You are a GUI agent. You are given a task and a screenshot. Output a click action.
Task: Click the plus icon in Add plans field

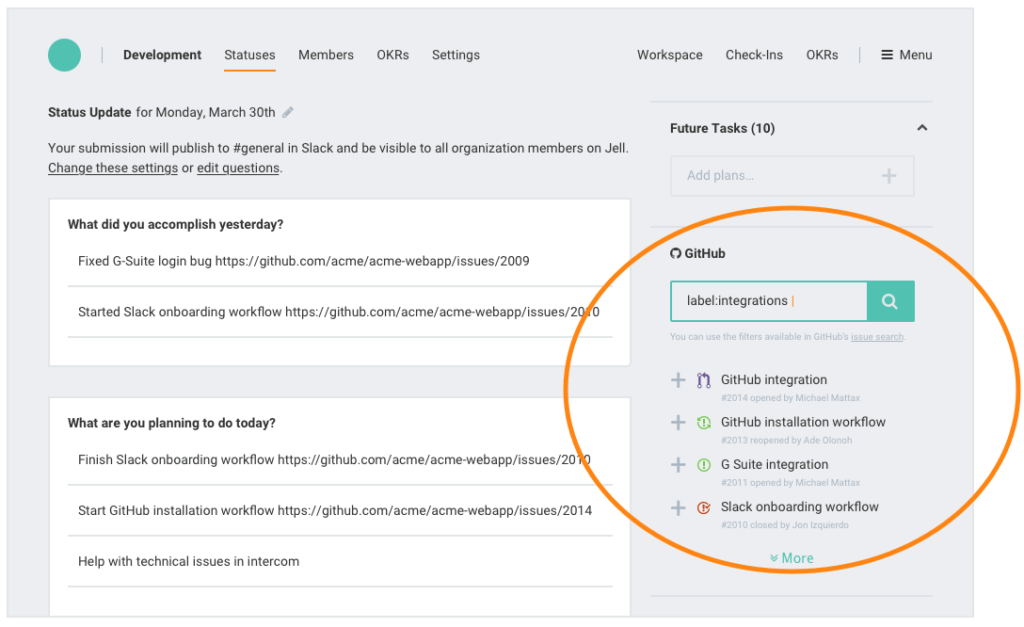[888, 176]
